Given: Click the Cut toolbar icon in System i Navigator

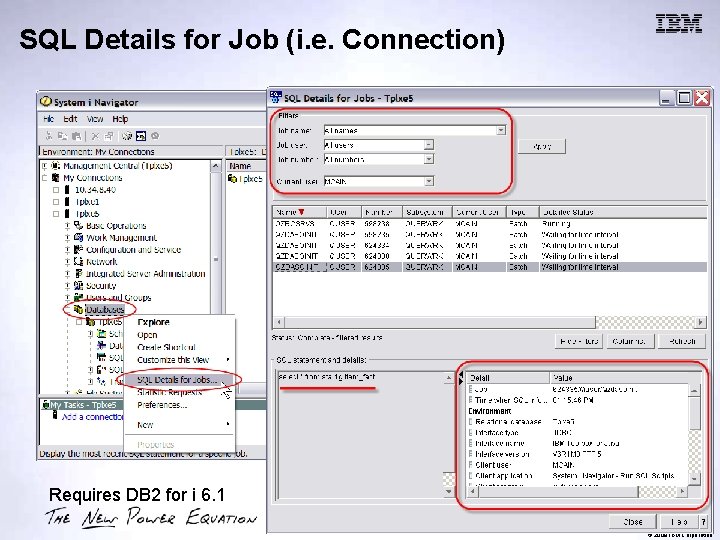Looking at the screenshot, I should coord(49,136).
